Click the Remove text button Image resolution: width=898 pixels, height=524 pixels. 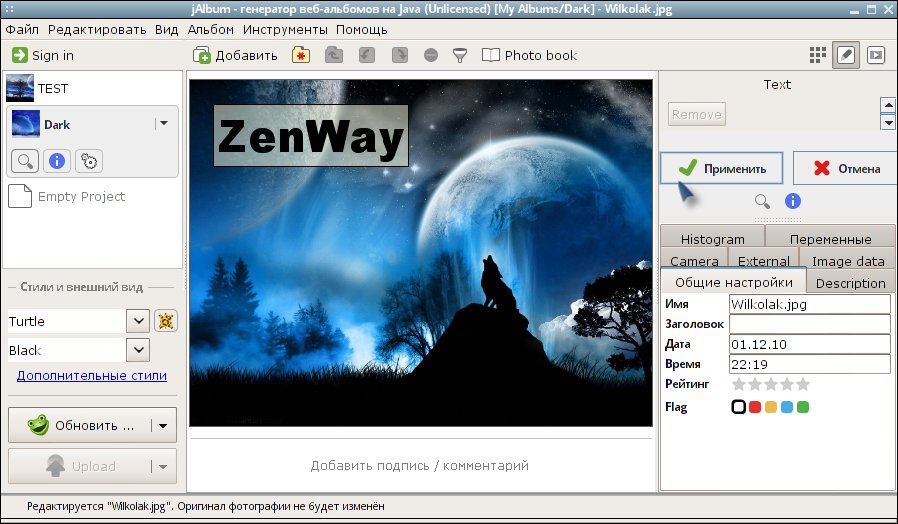coord(696,114)
